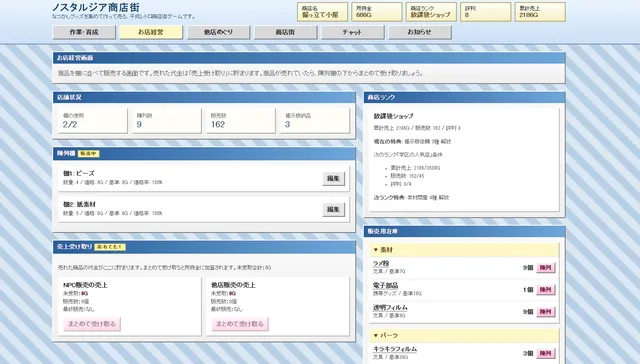Click the 162 sales count stat card

click(x=241, y=121)
